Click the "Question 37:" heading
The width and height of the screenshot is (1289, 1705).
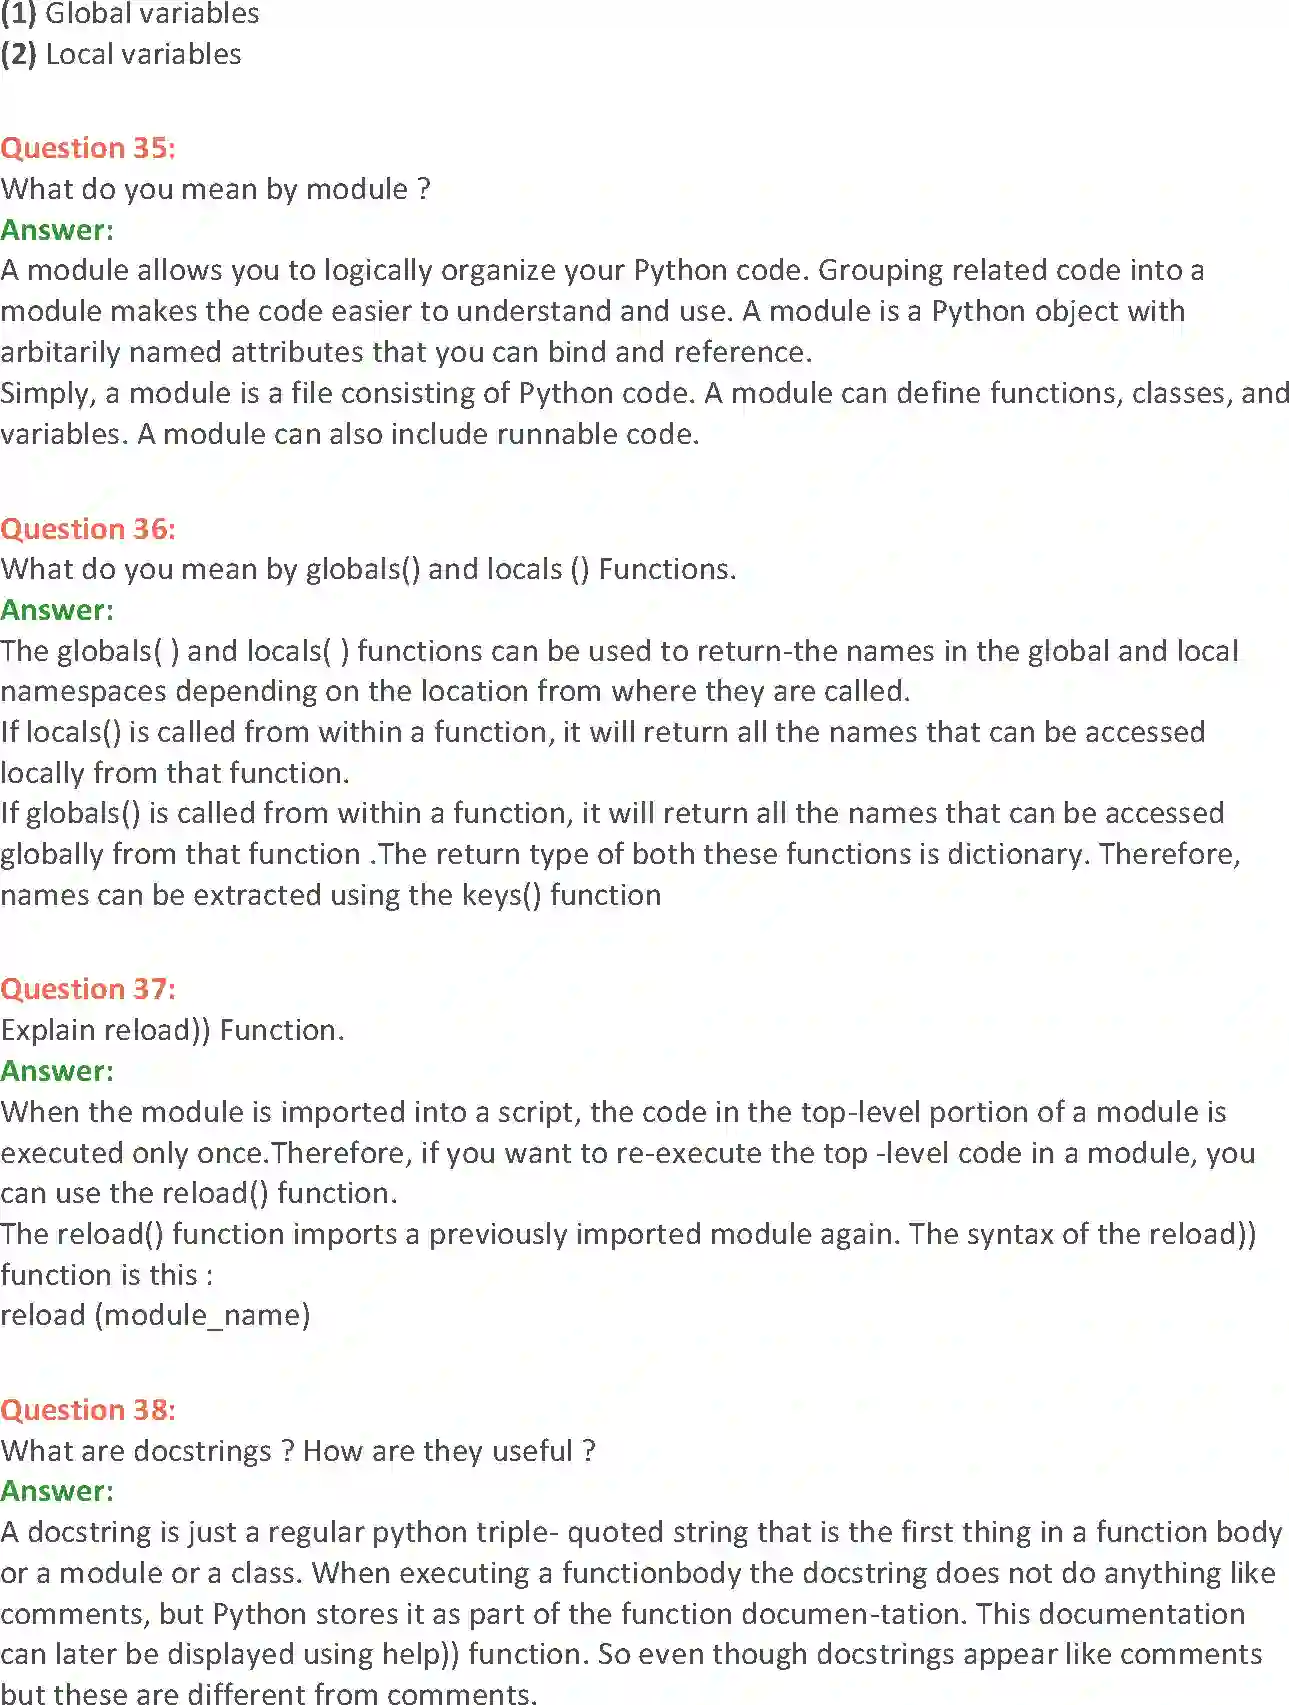point(88,989)
